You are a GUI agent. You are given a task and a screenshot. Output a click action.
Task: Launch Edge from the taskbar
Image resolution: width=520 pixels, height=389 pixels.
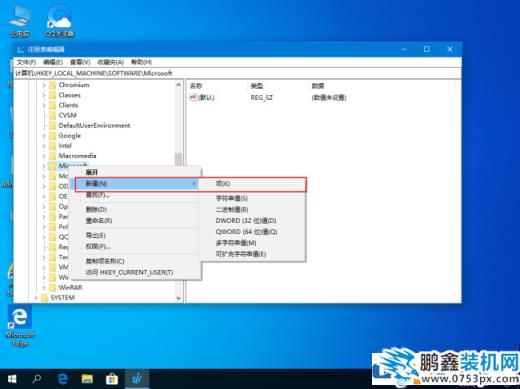[62, 379]
